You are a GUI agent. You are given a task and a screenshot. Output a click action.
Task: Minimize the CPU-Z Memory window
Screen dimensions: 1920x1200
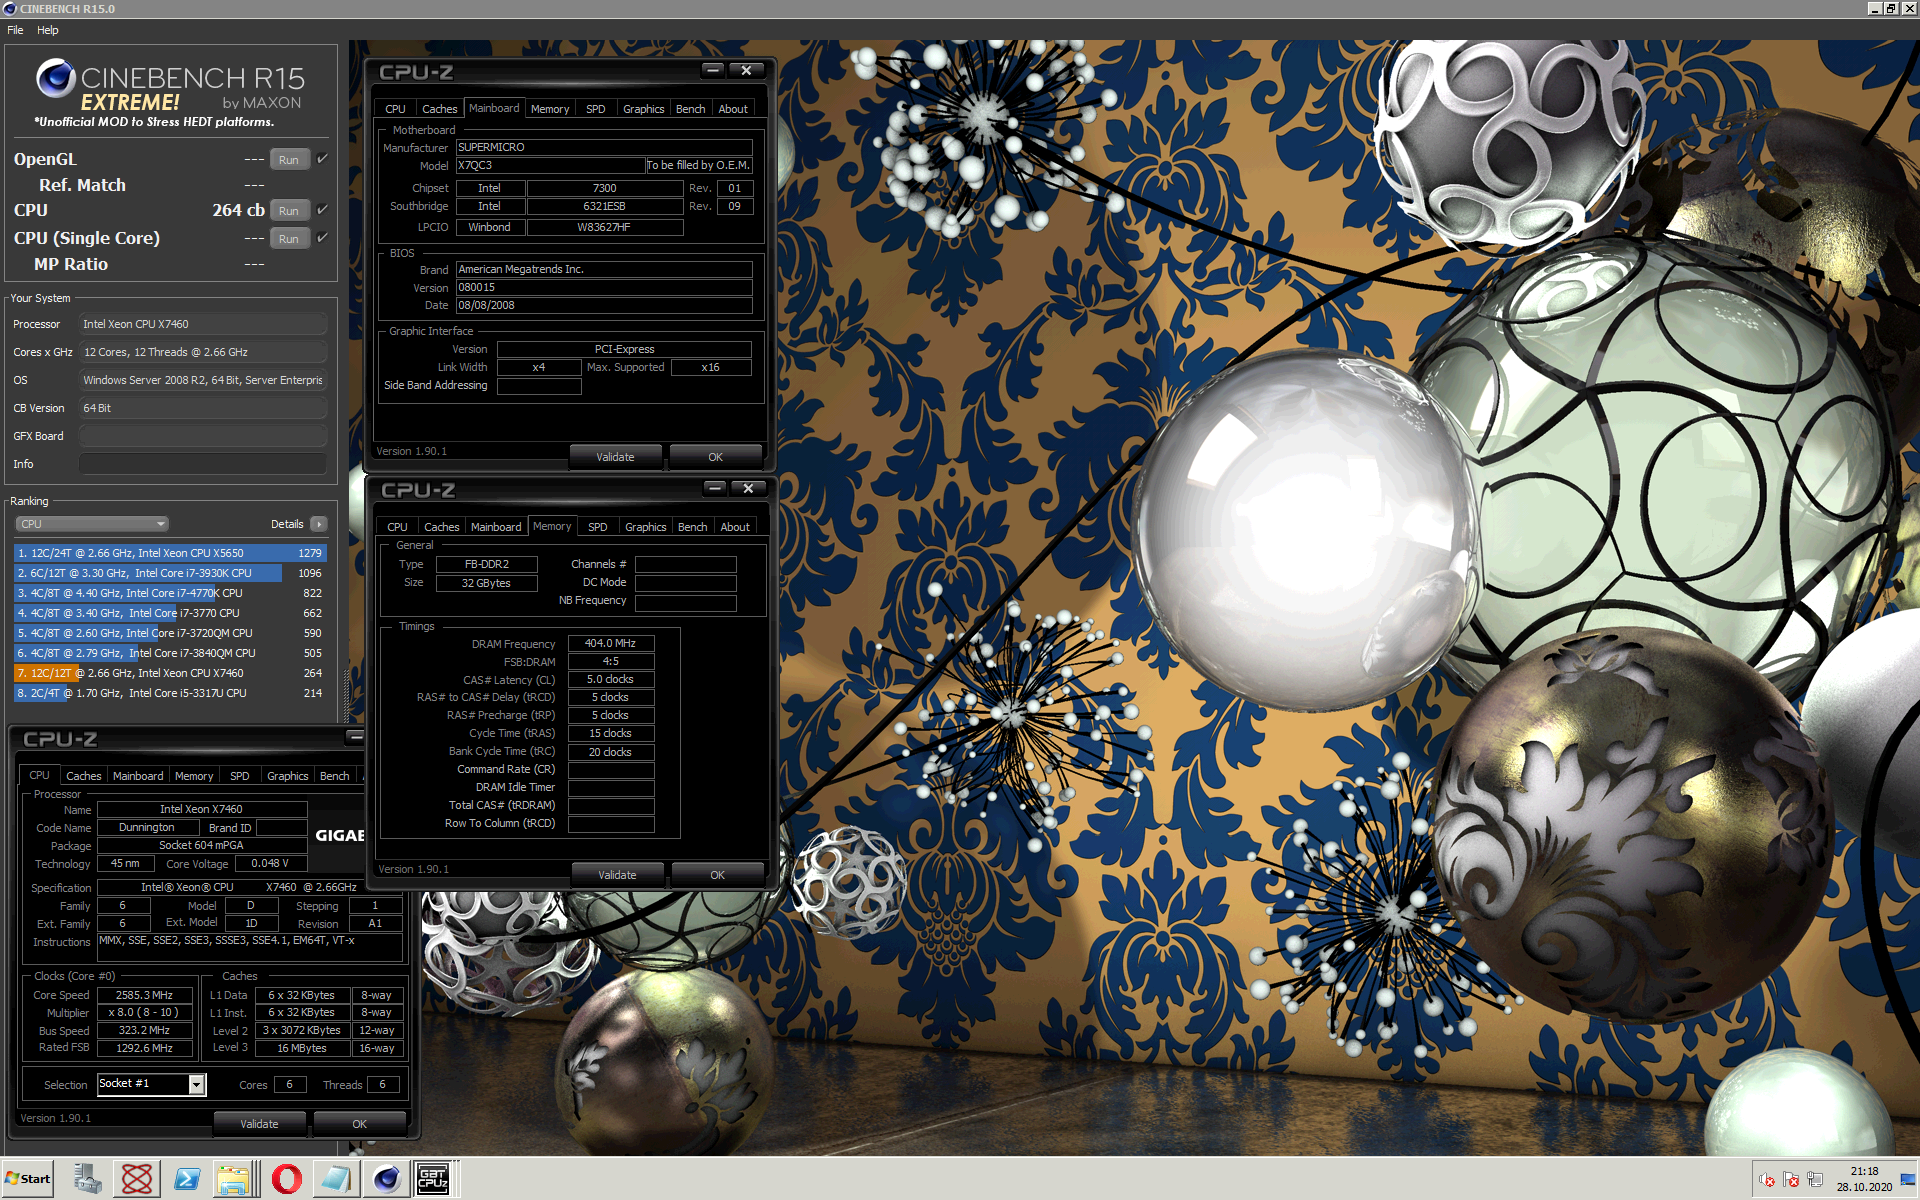[715, 488]
